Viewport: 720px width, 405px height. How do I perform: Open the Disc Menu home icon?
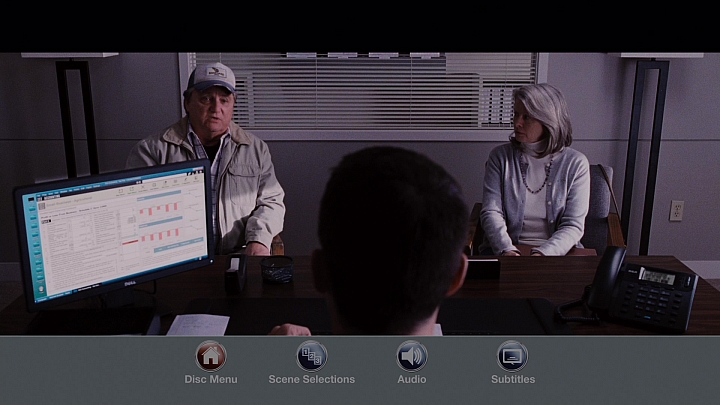(211, 356)
